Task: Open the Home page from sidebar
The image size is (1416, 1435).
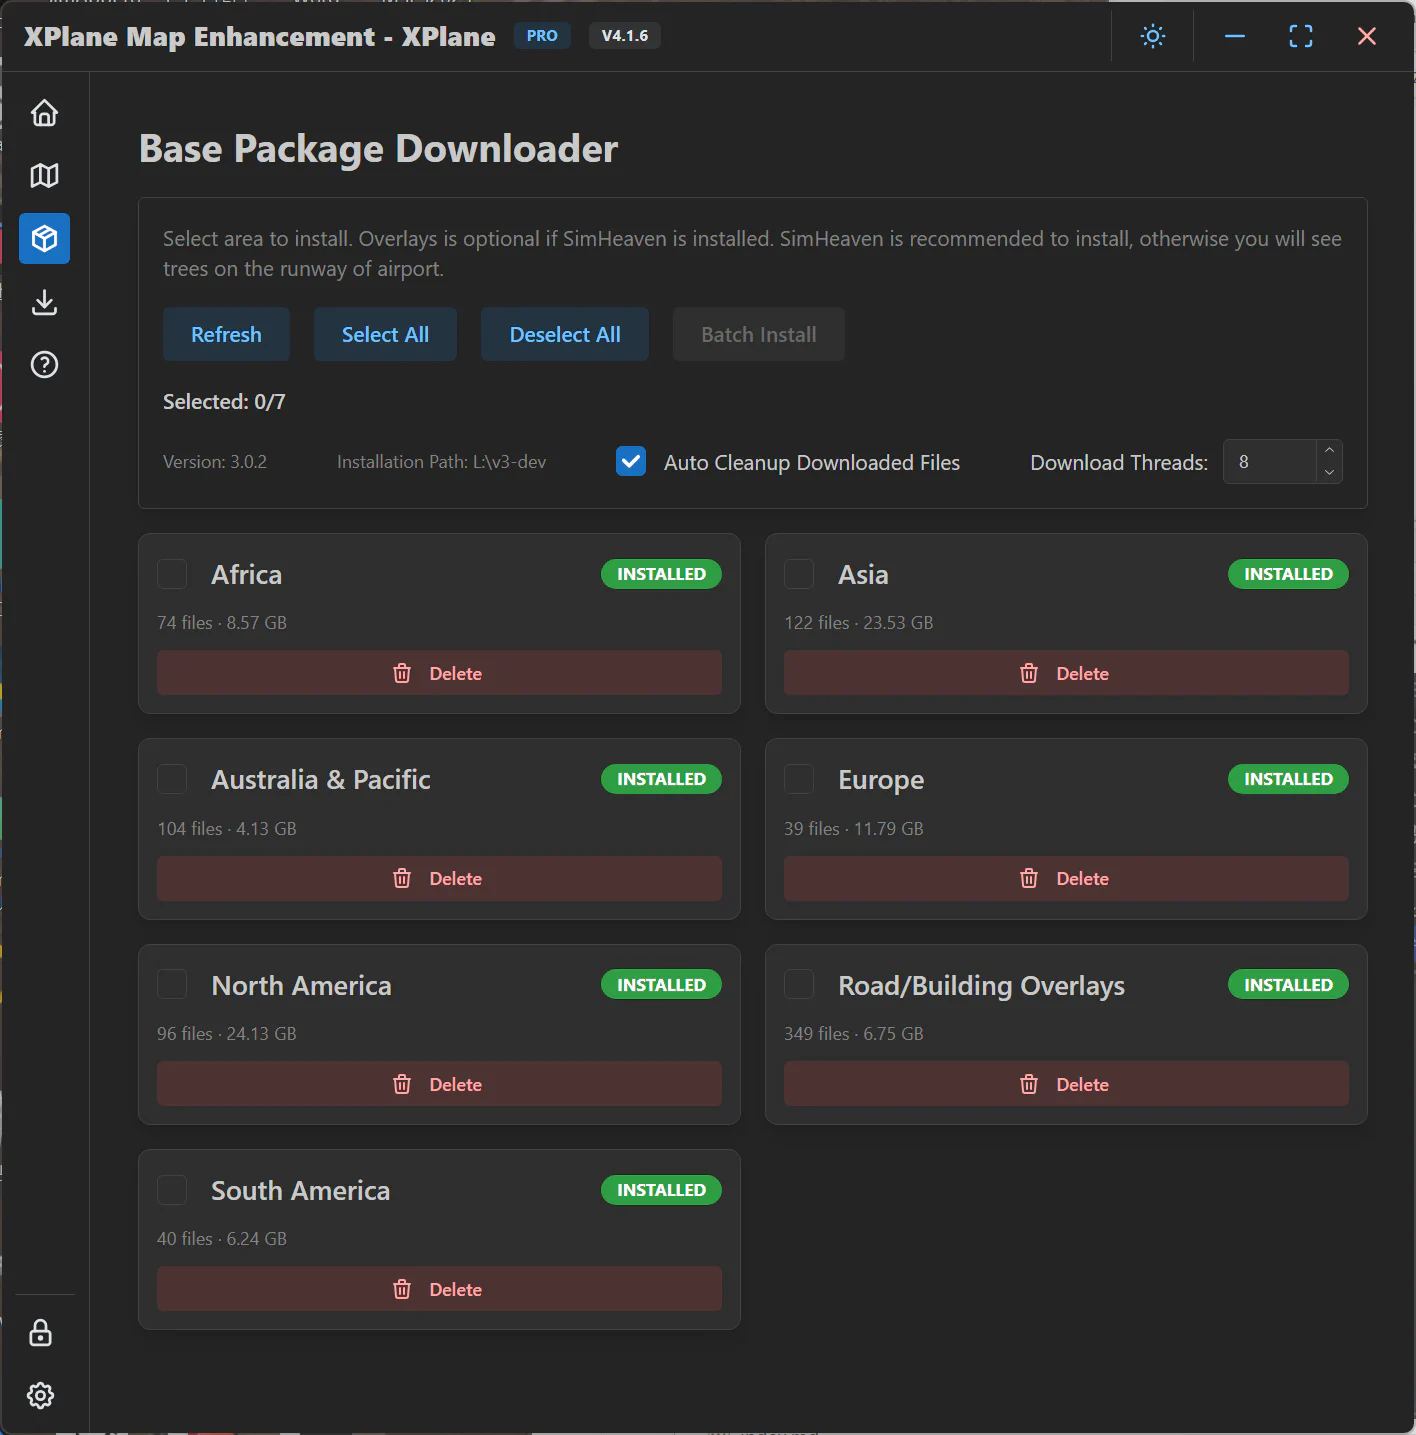Action: tap(44, 113)
